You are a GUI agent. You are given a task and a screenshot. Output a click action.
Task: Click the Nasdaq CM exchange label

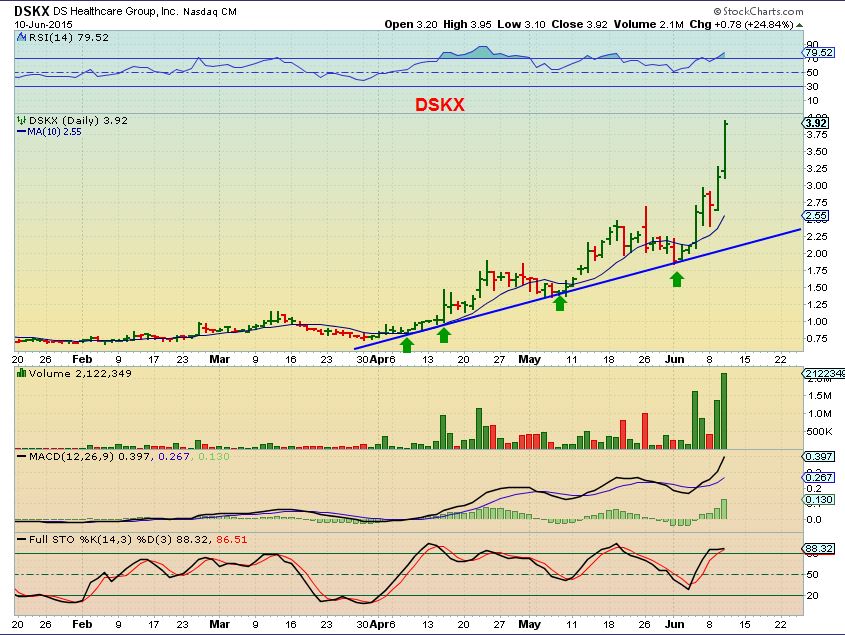click(x=210, y=11)
